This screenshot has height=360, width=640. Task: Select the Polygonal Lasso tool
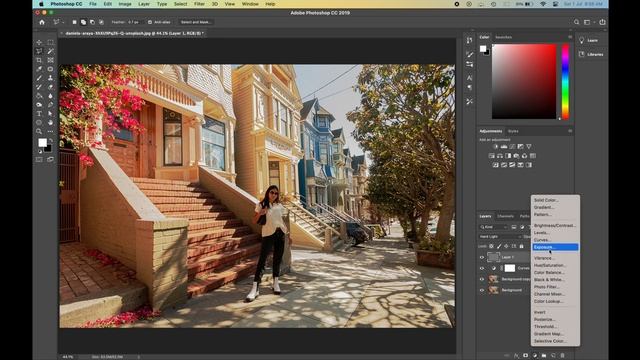coord(39,51)
